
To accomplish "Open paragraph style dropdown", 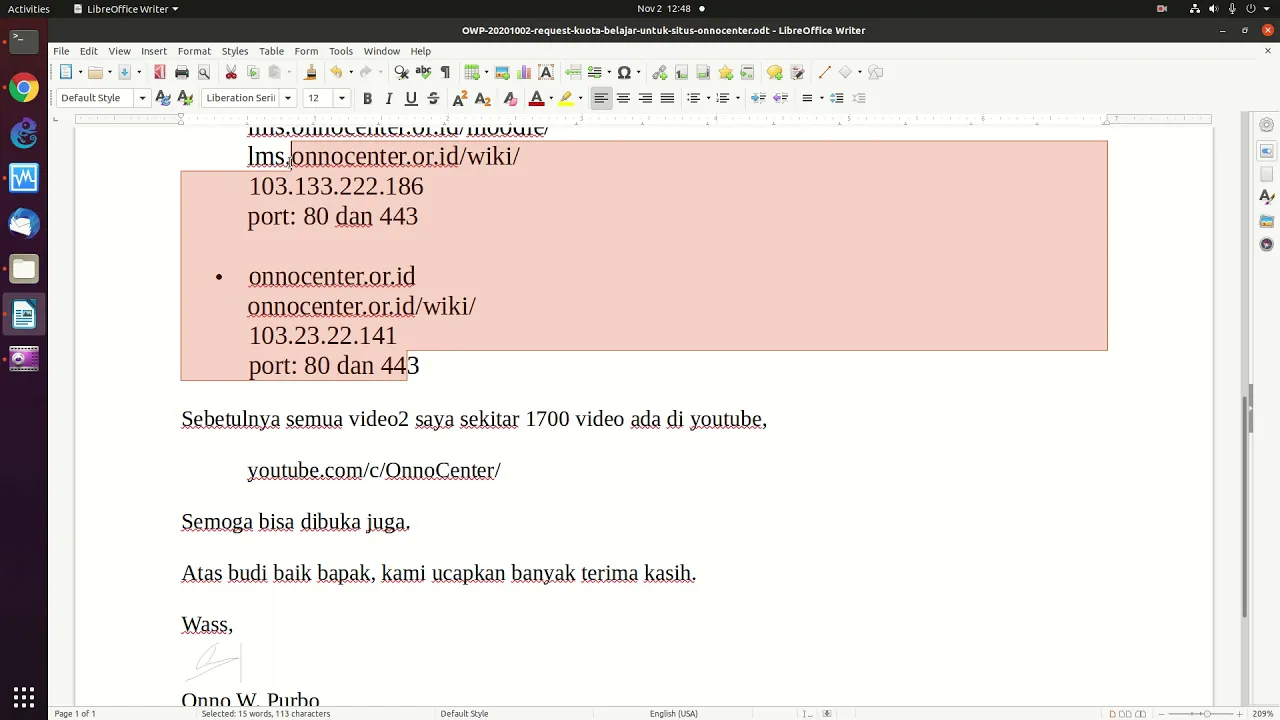I will [142, 98].
